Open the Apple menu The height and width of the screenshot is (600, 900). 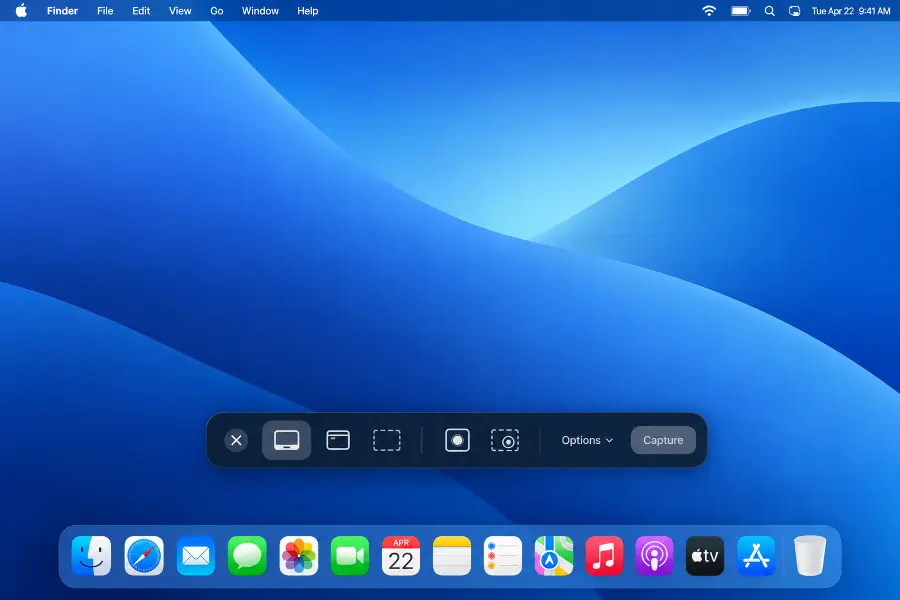click(x=21, y=11)
